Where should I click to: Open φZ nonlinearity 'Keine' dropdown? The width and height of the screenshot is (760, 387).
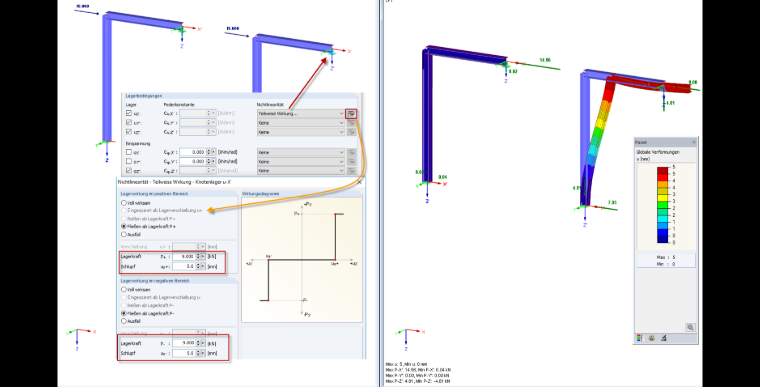click(301, 171)
